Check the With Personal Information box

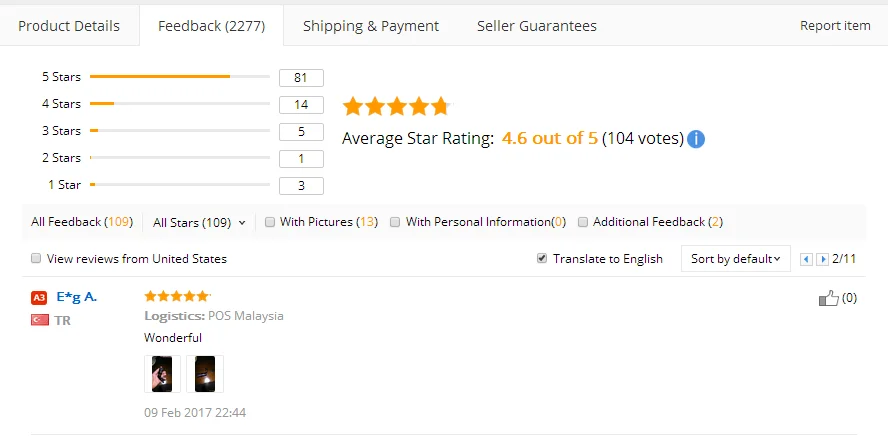tap(396, 222)
